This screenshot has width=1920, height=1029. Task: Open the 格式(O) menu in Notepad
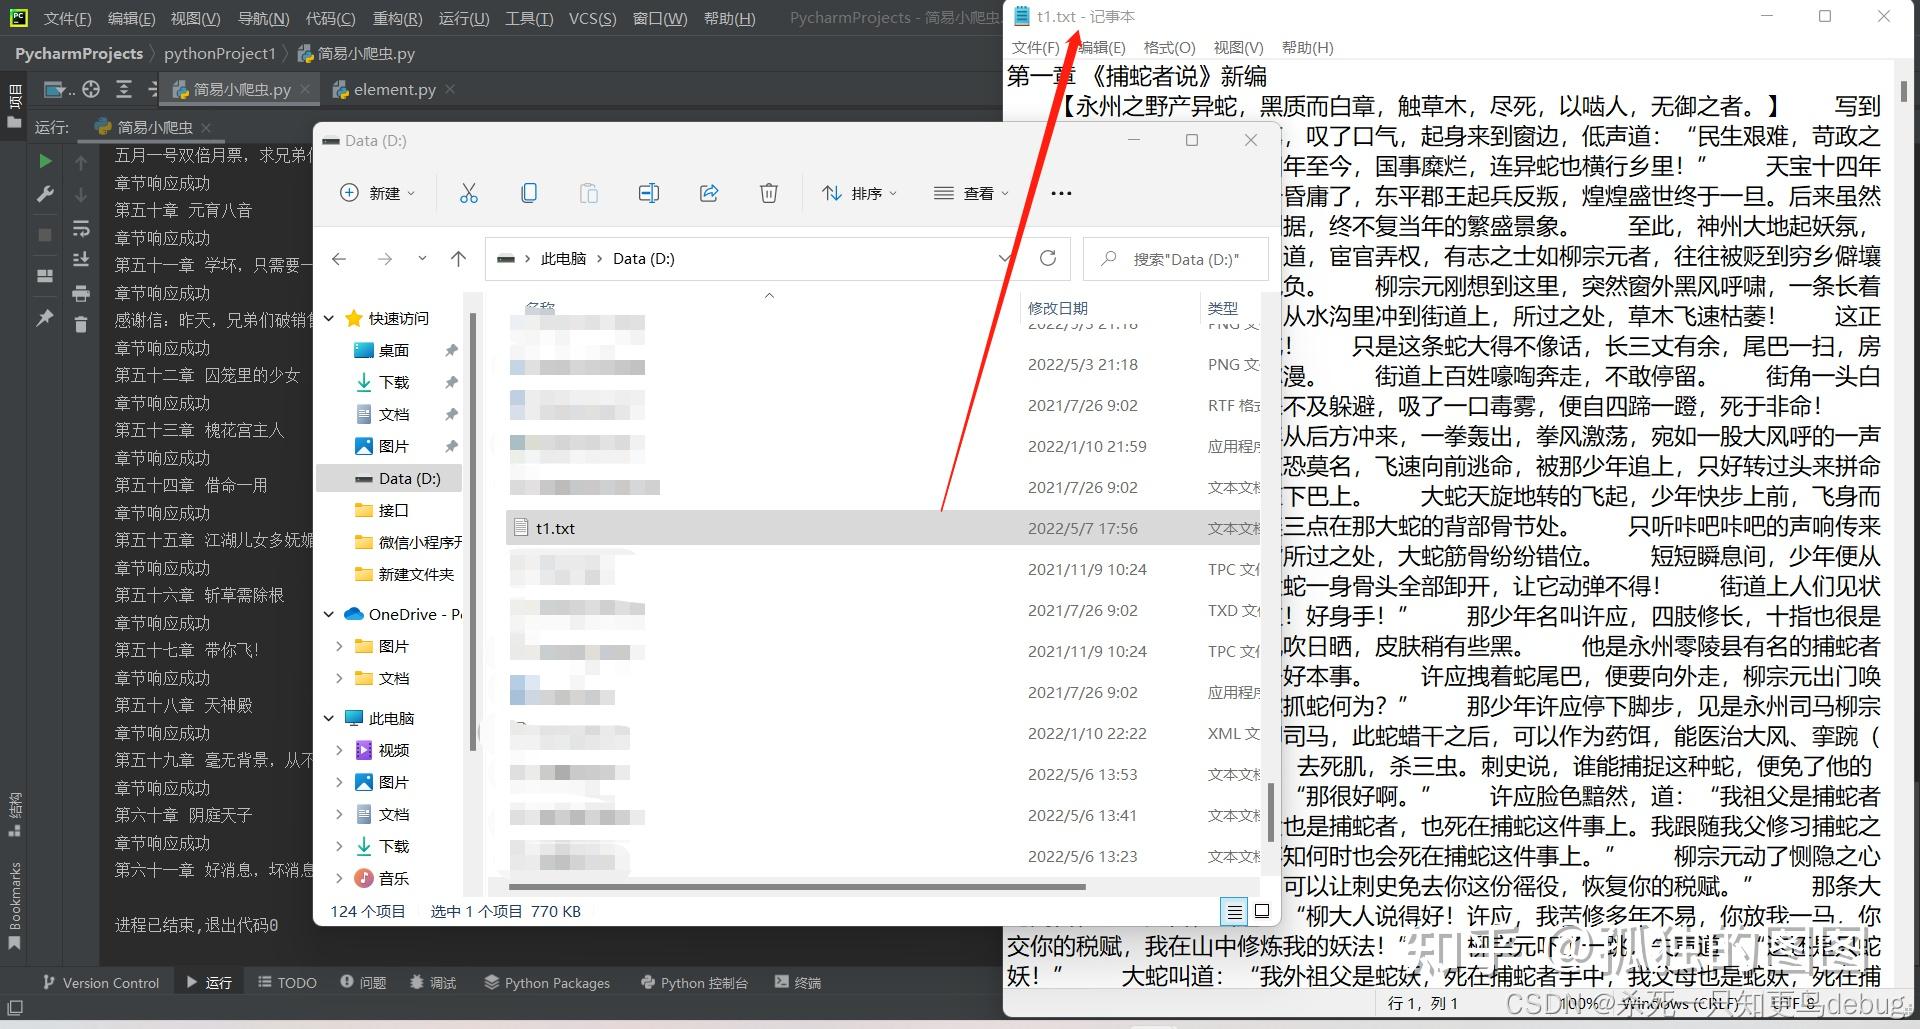pyautogui.click(x=1169, y=47)
